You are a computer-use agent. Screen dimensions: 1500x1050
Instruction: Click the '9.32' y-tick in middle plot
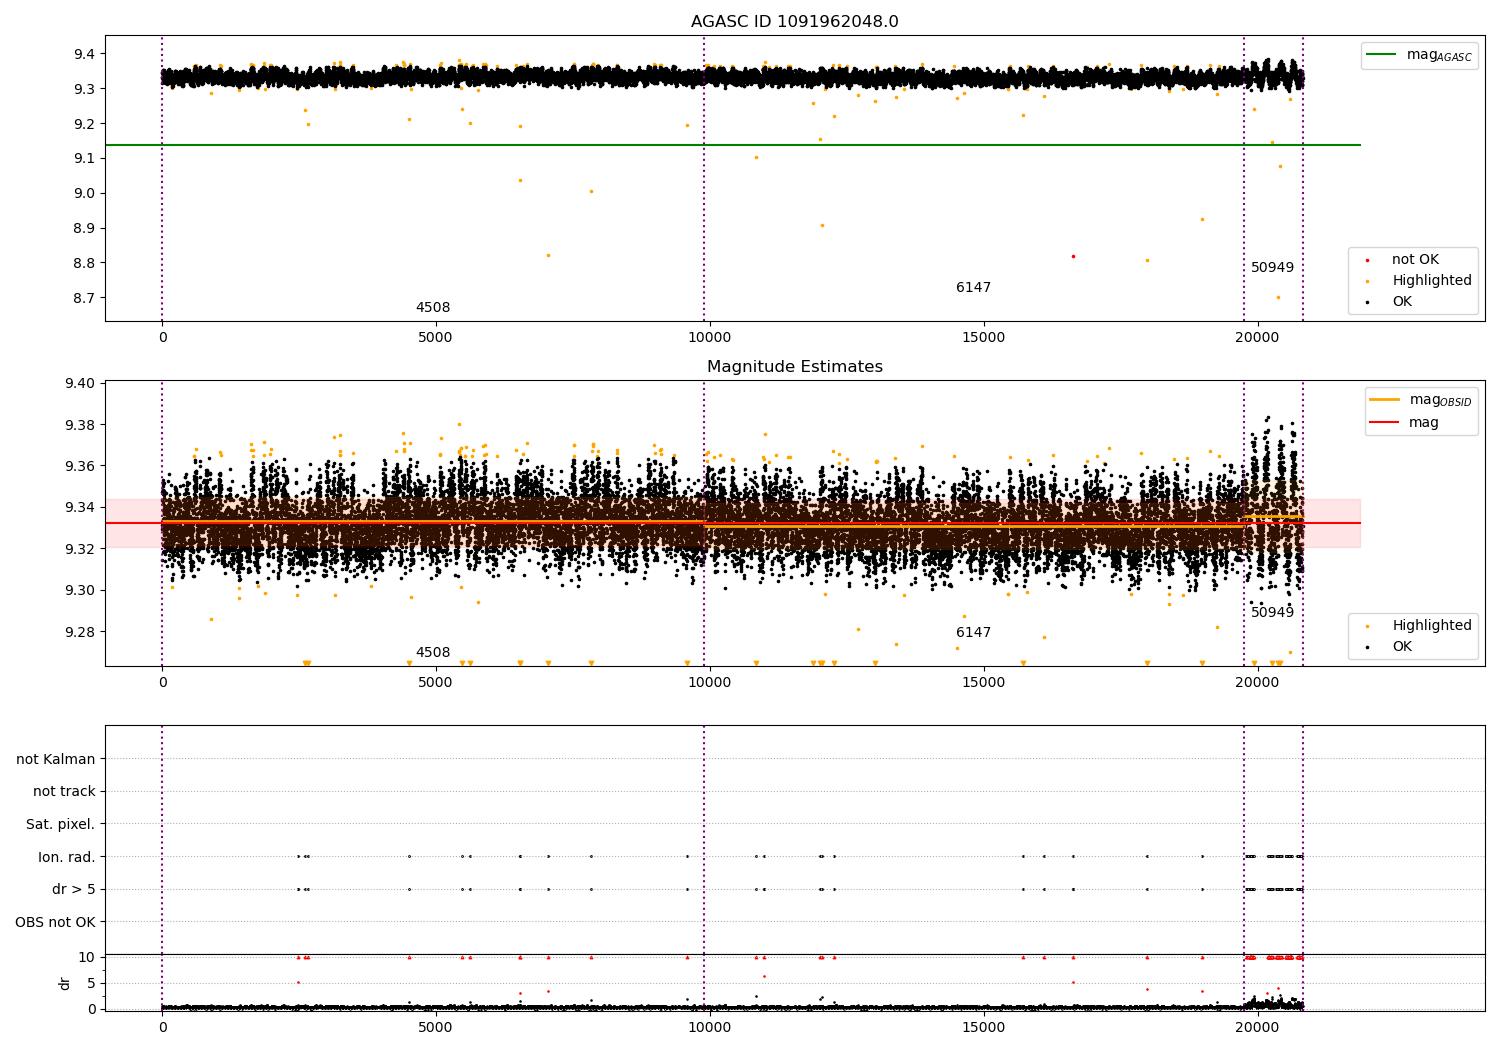81,549
